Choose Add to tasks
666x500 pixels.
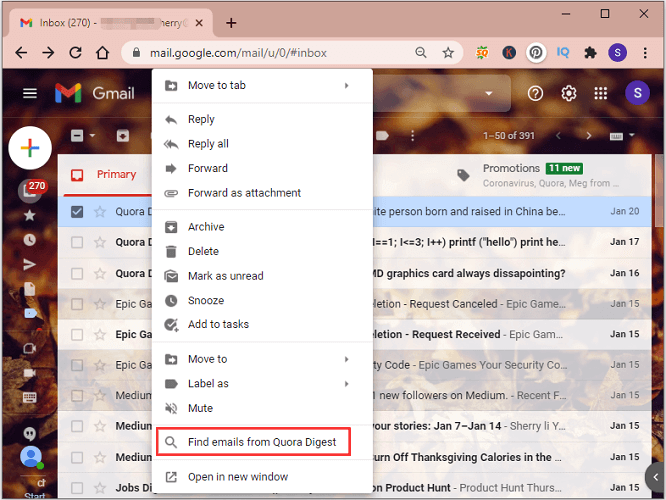tap(262, 325)
